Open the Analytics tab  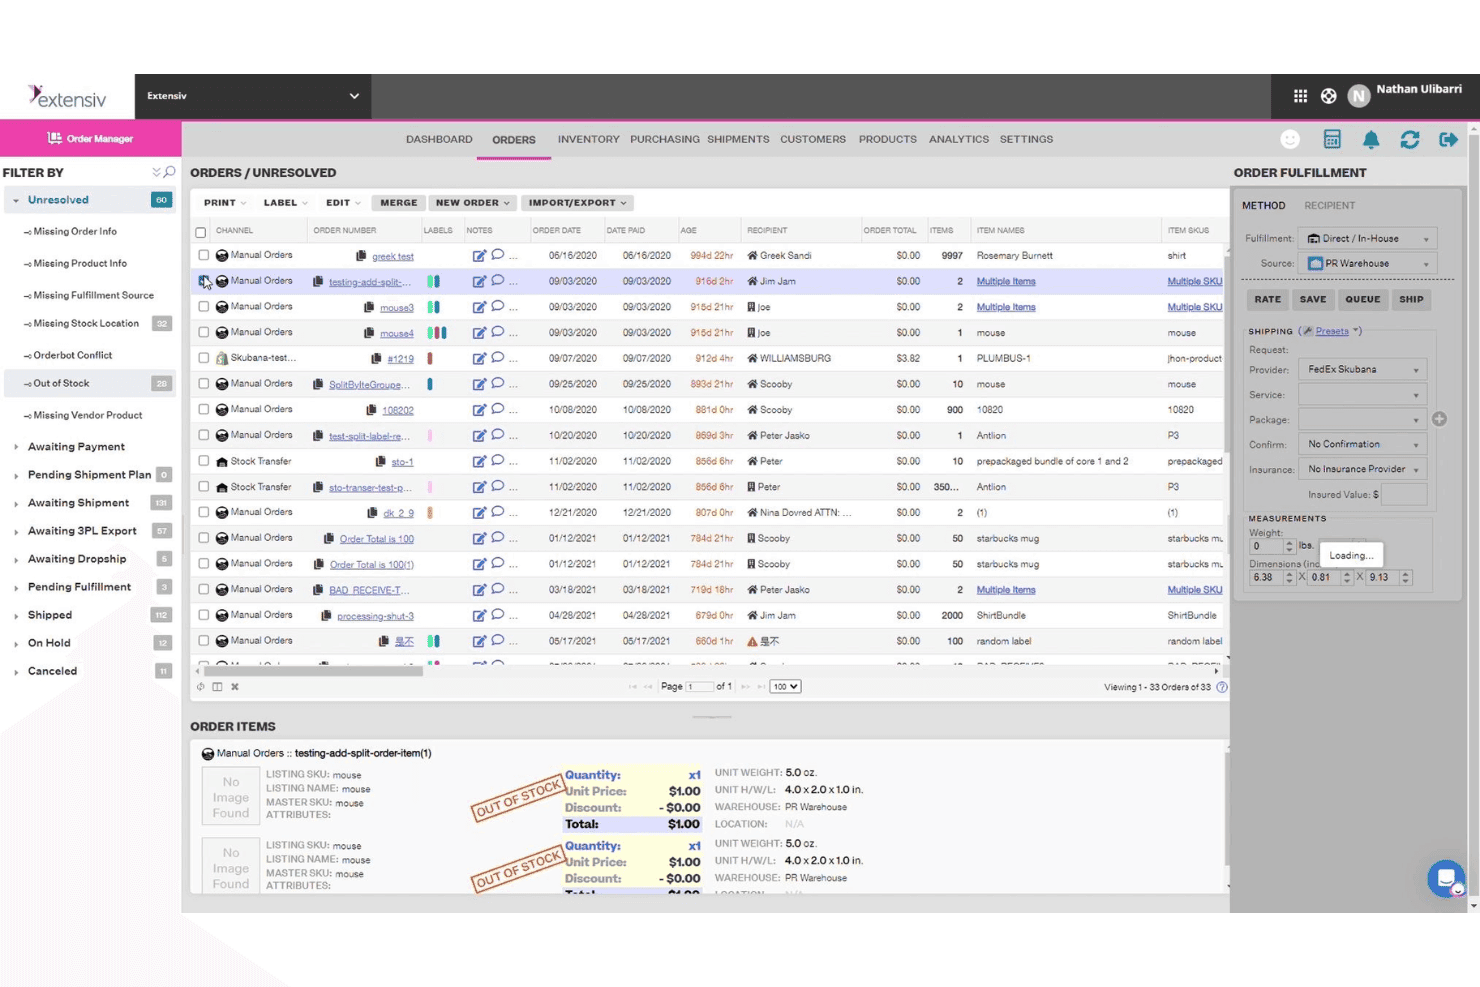tap(958, 139)
